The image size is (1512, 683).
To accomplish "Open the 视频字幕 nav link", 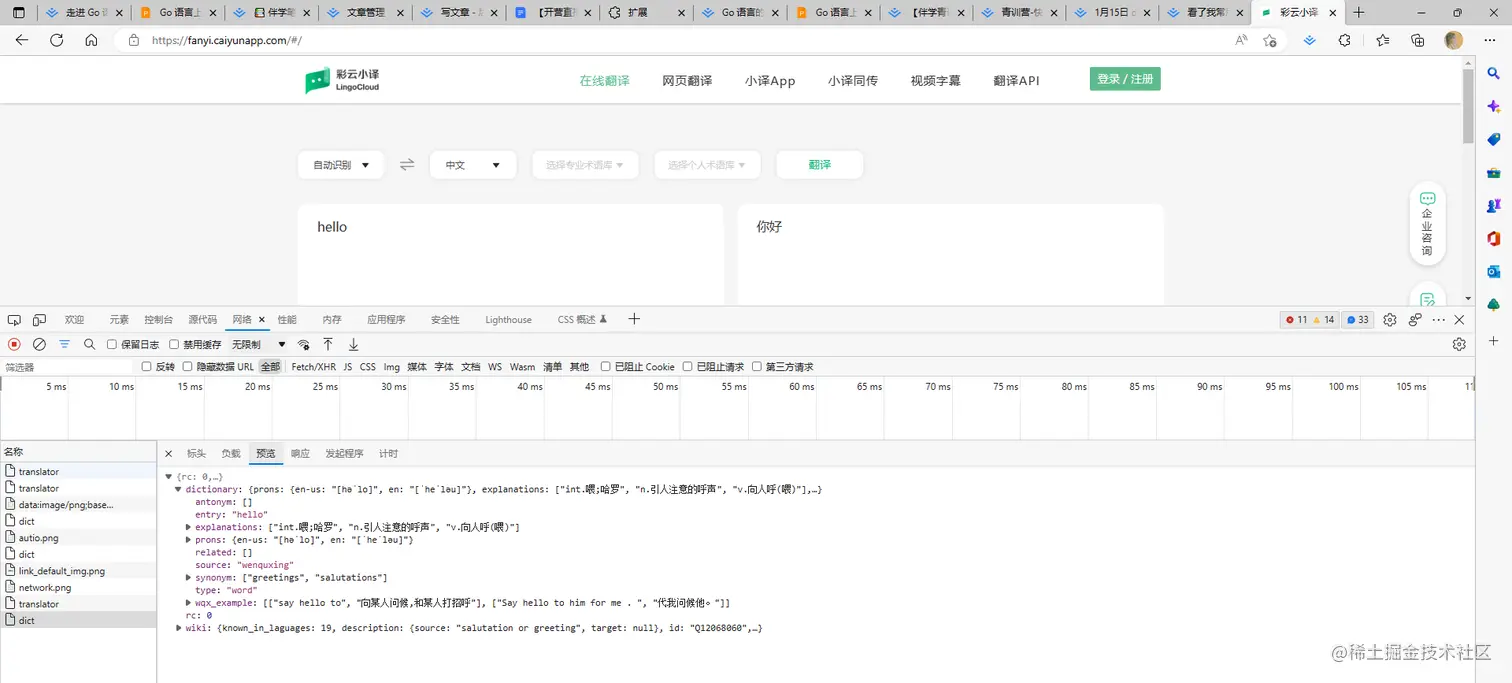I will [935, 80].
